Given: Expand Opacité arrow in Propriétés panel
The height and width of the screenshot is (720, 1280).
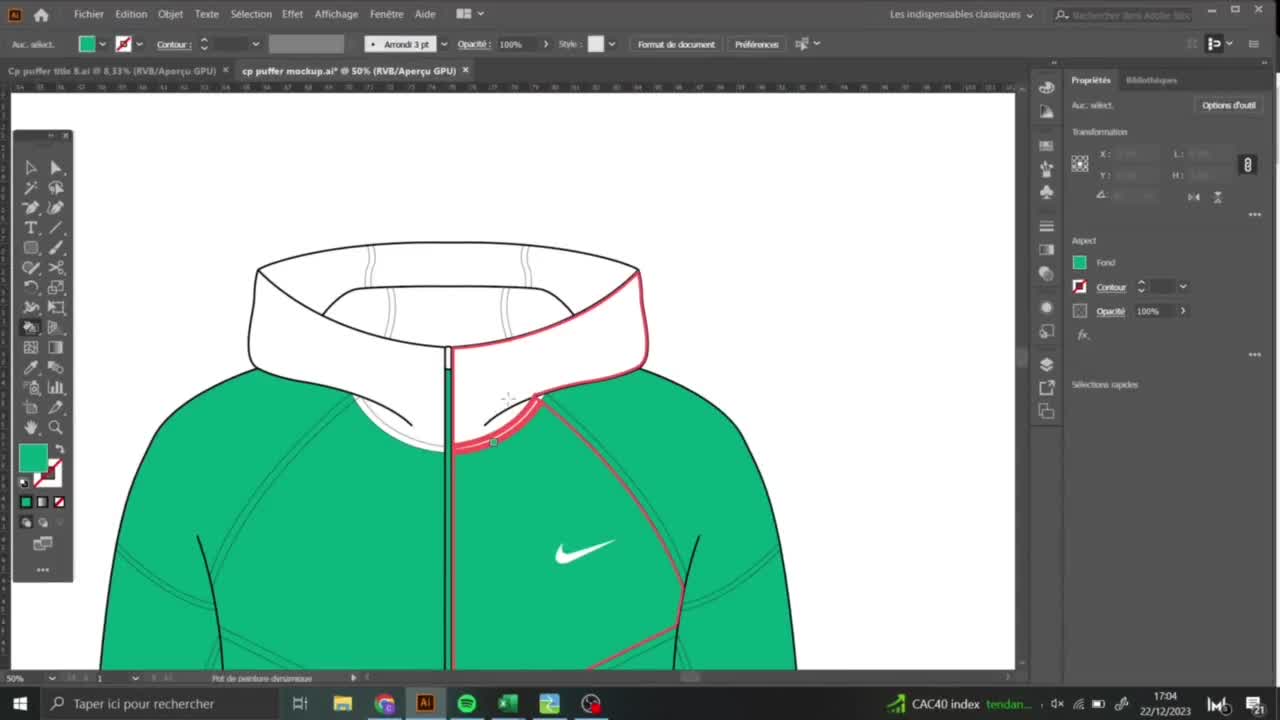Looking at the screenshot, I should (x=1183, y=311).
